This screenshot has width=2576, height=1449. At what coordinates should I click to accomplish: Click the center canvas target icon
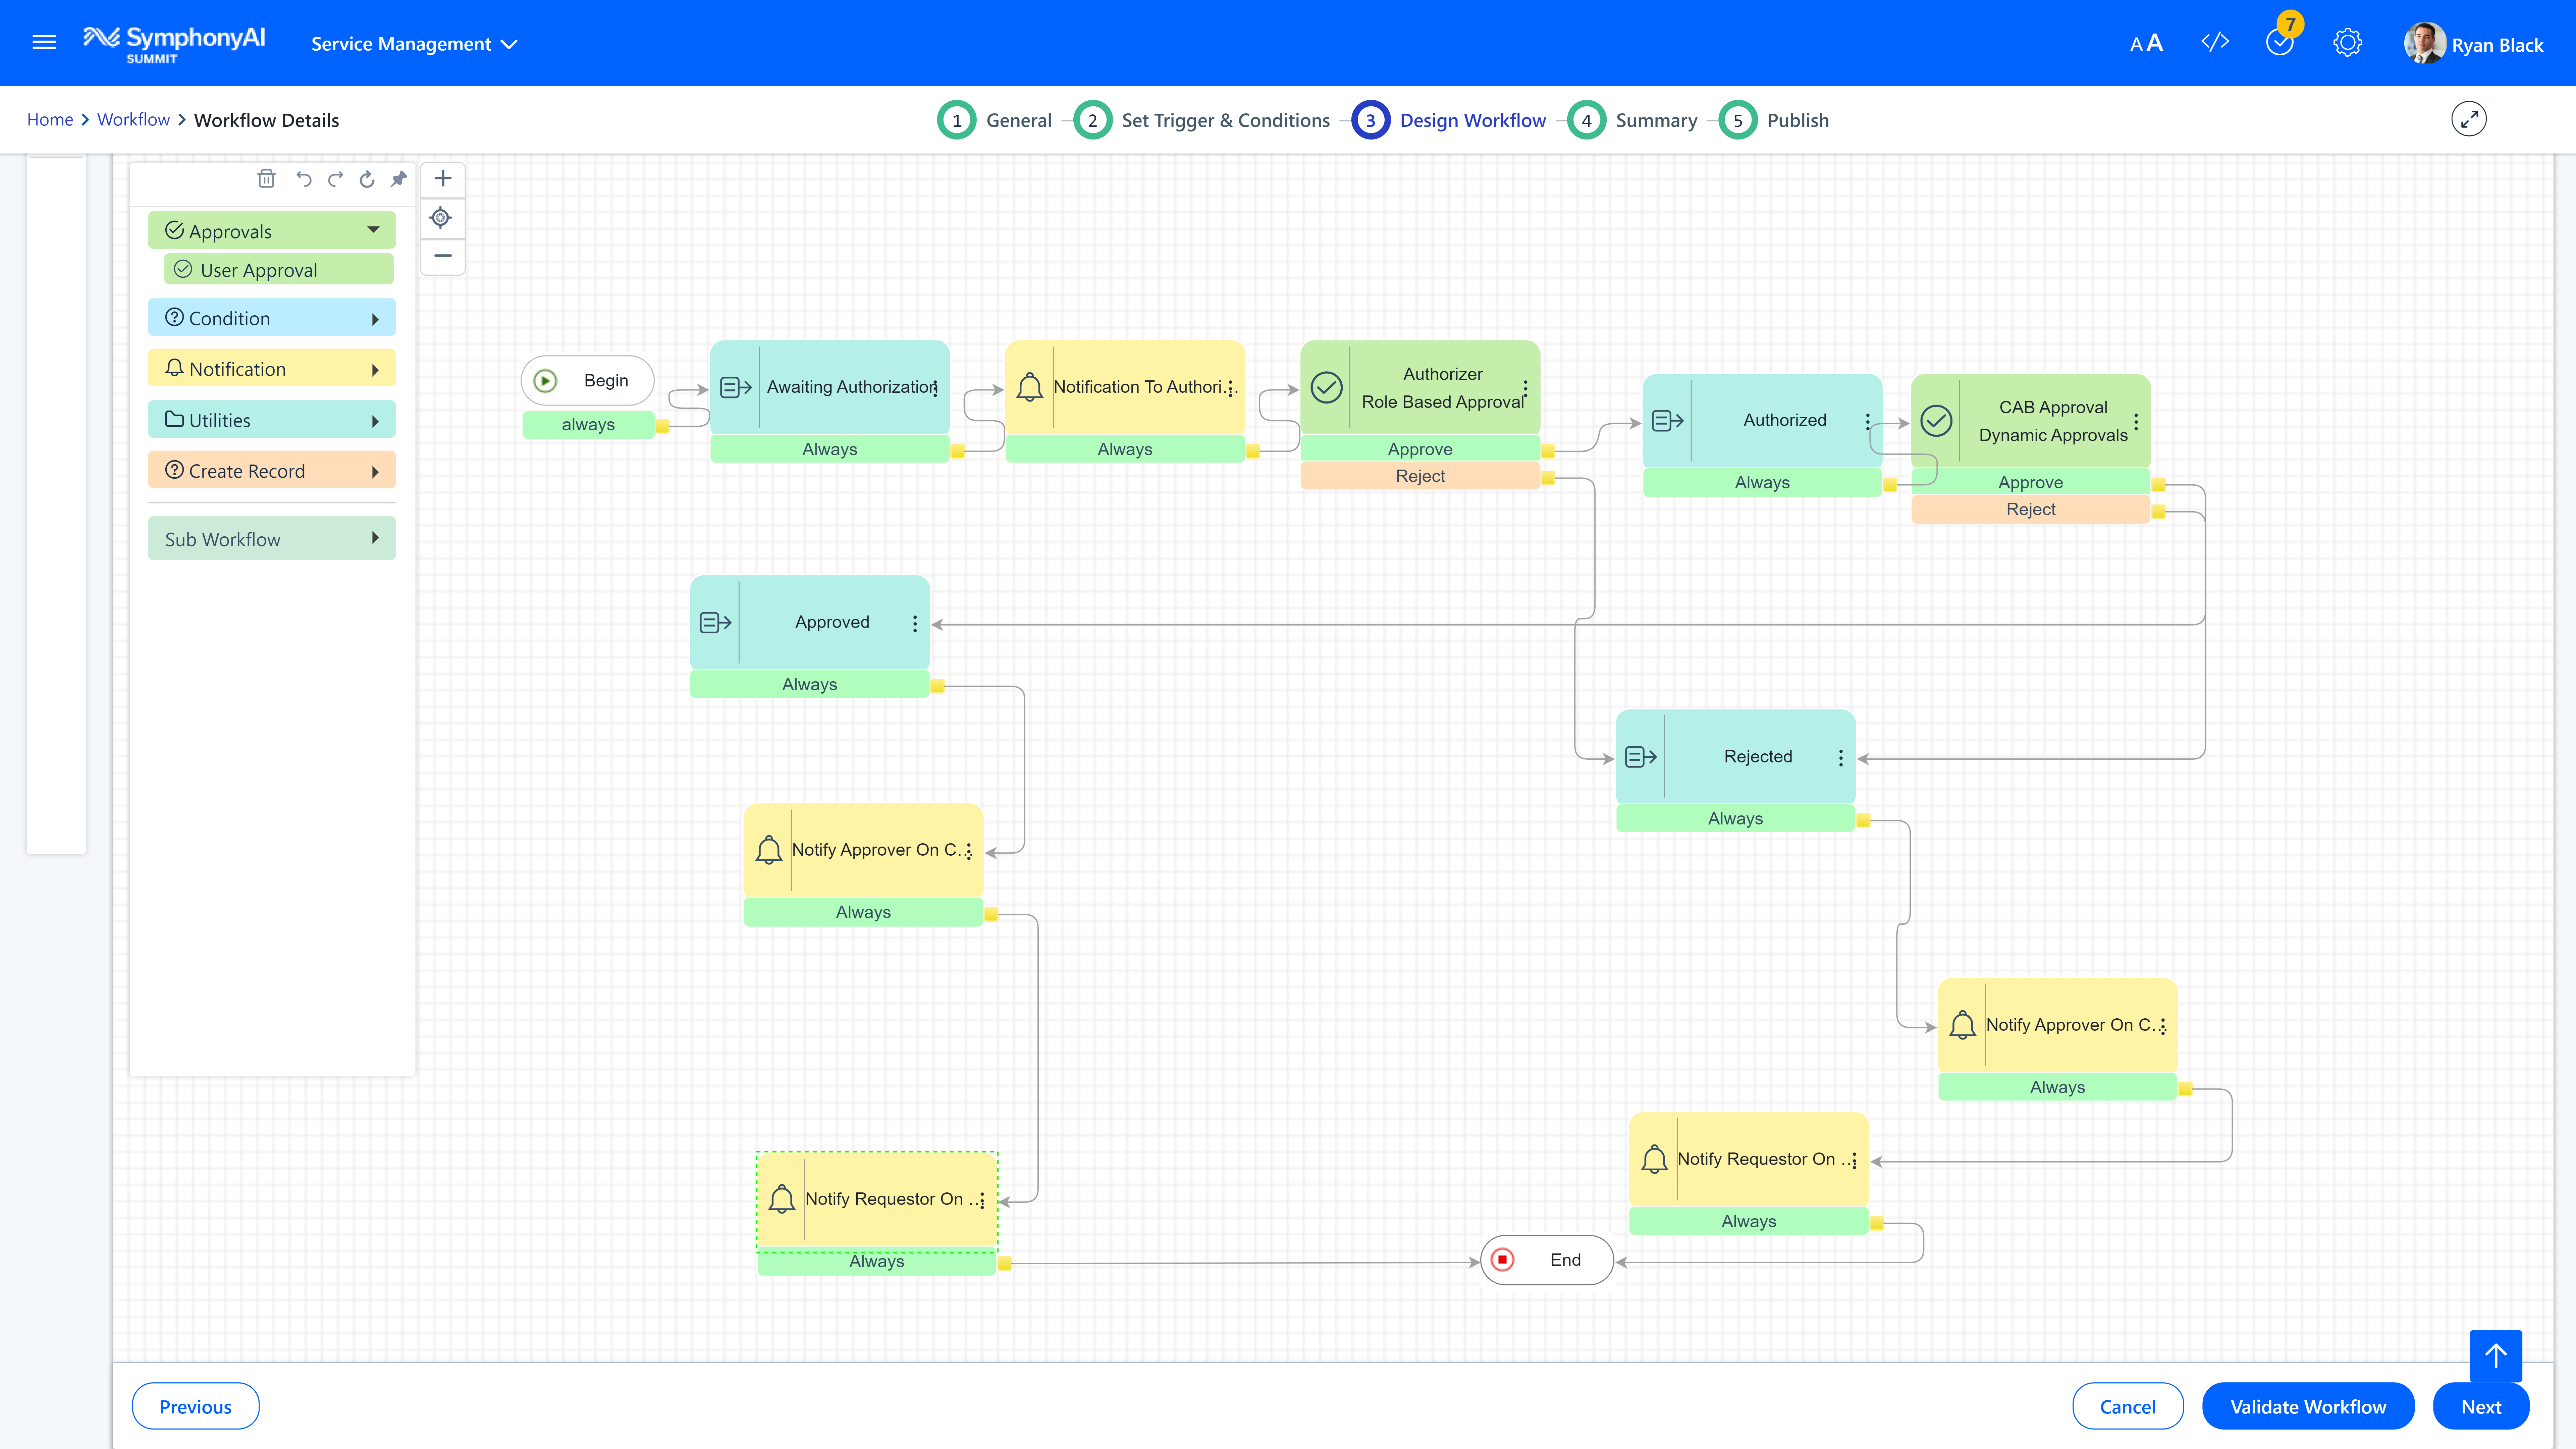pos(441,218)
